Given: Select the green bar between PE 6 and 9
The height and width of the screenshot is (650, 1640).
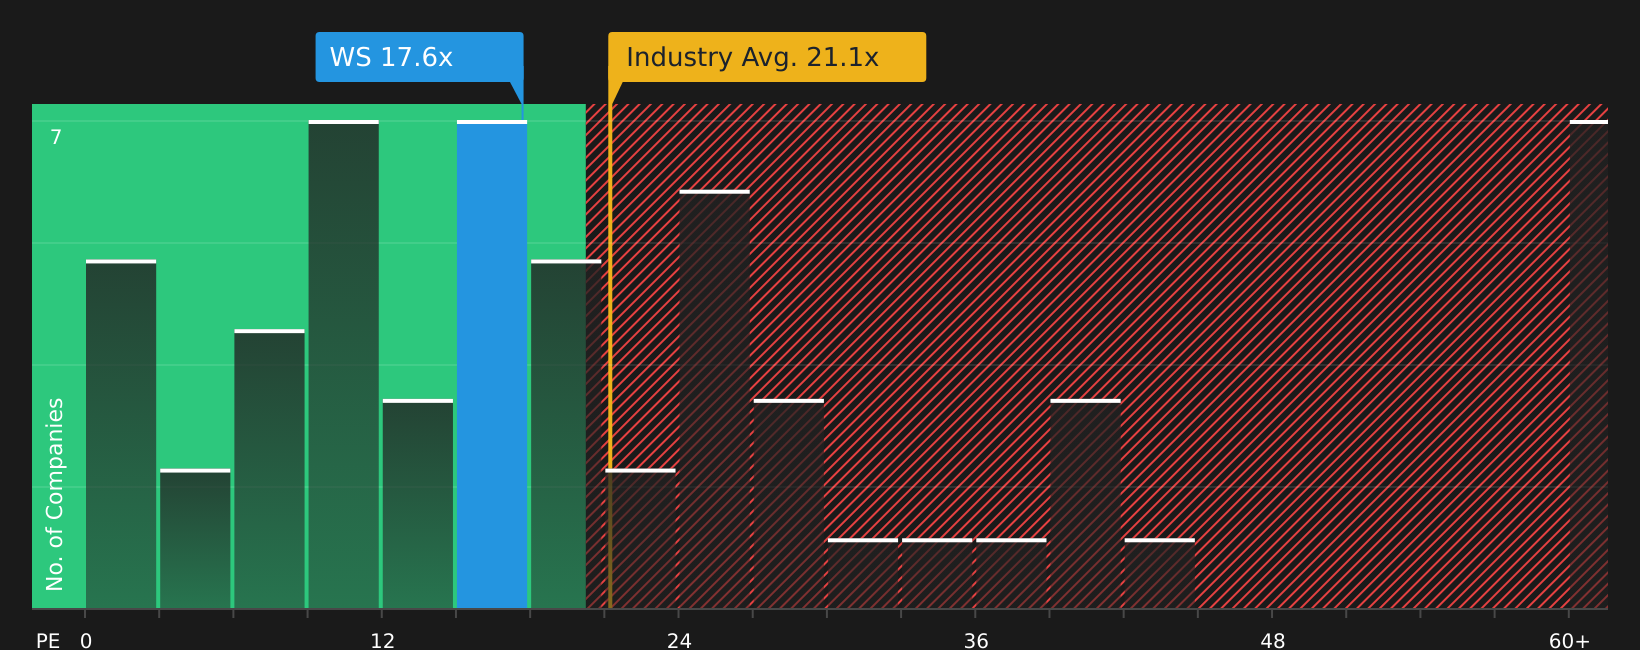Looking at the screenshot, I should pos(270,469).
